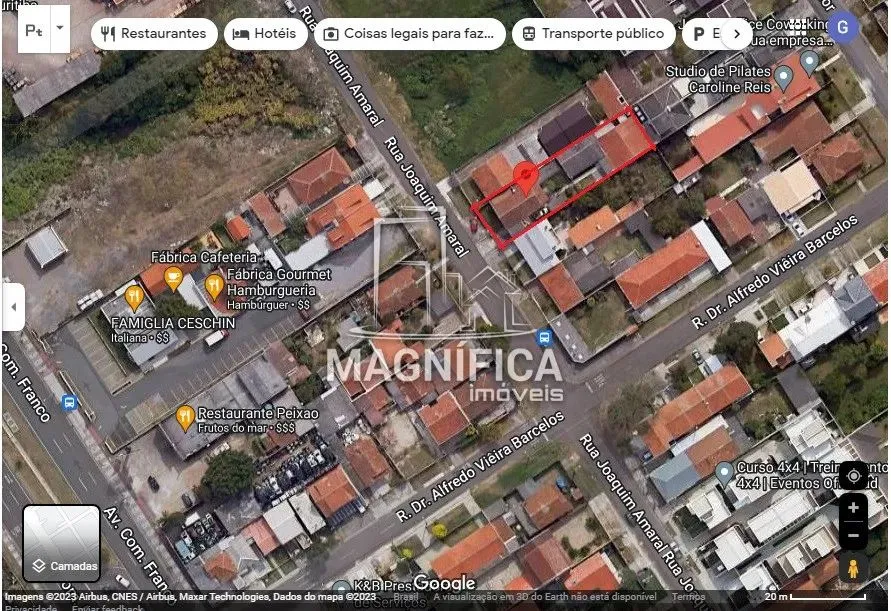Open Fábrica Cafeteria coffee pin
Viewport: 891px width, 611px height.
coord(173,279)
